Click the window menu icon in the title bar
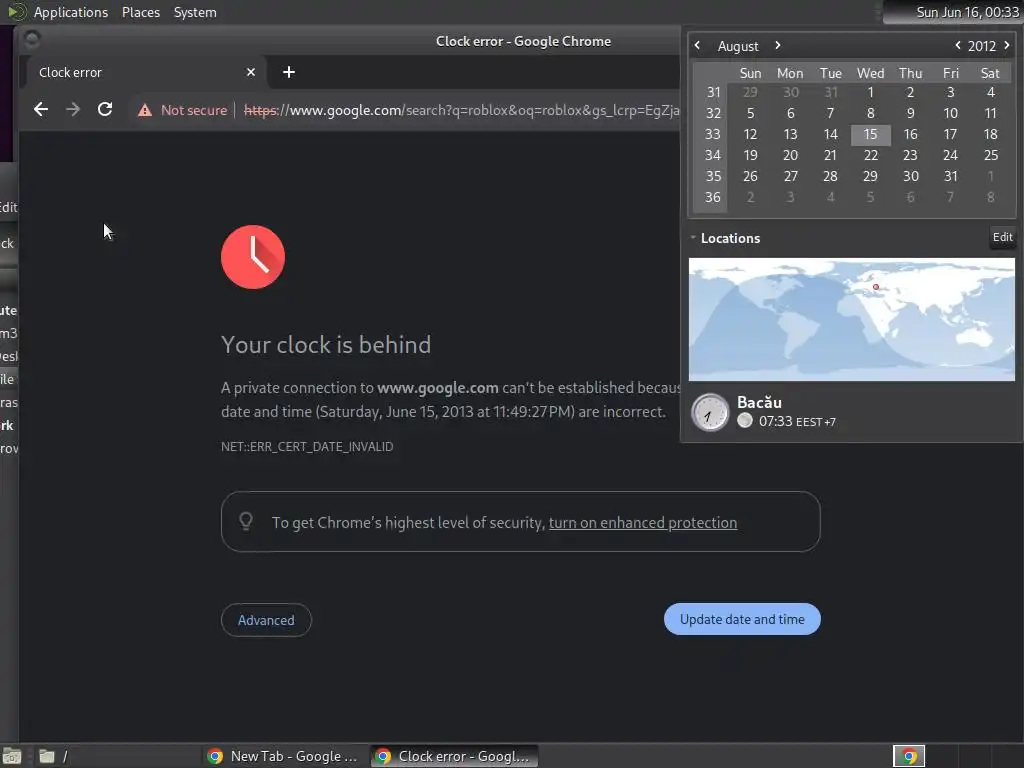Screen dimensions: 1024x768 (32, 40)
